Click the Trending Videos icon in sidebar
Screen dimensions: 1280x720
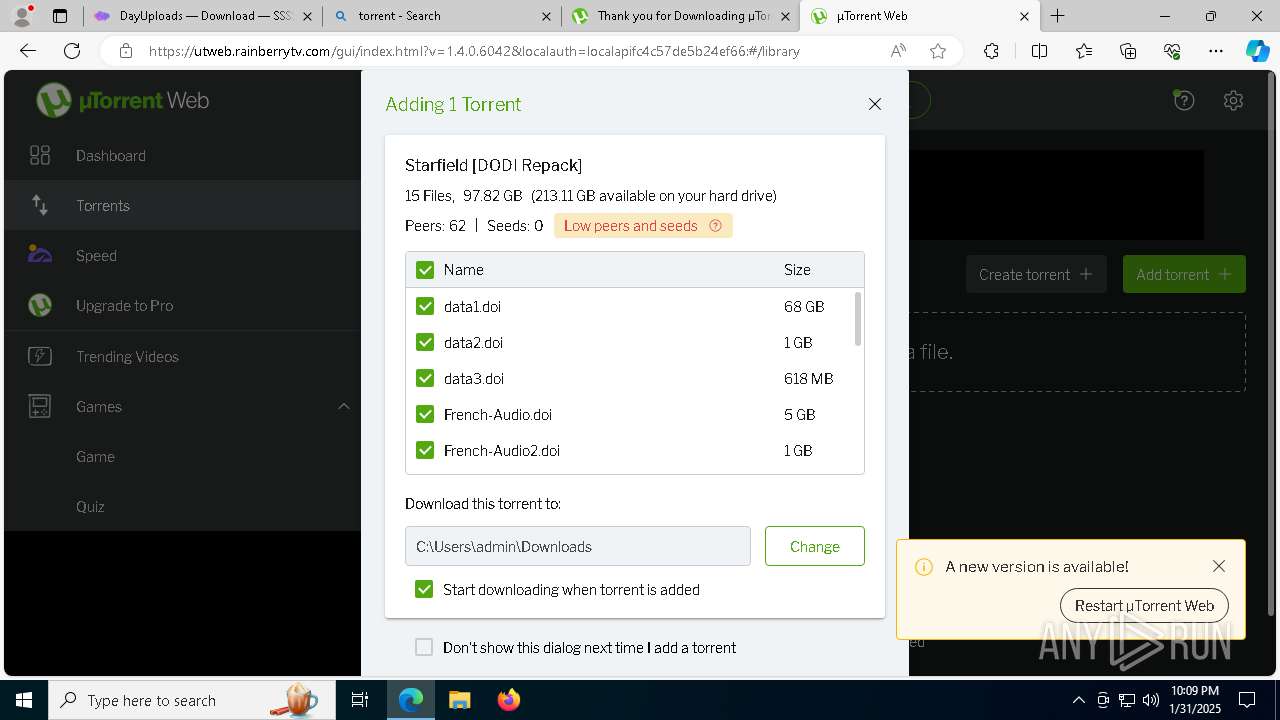pos(40,356)
